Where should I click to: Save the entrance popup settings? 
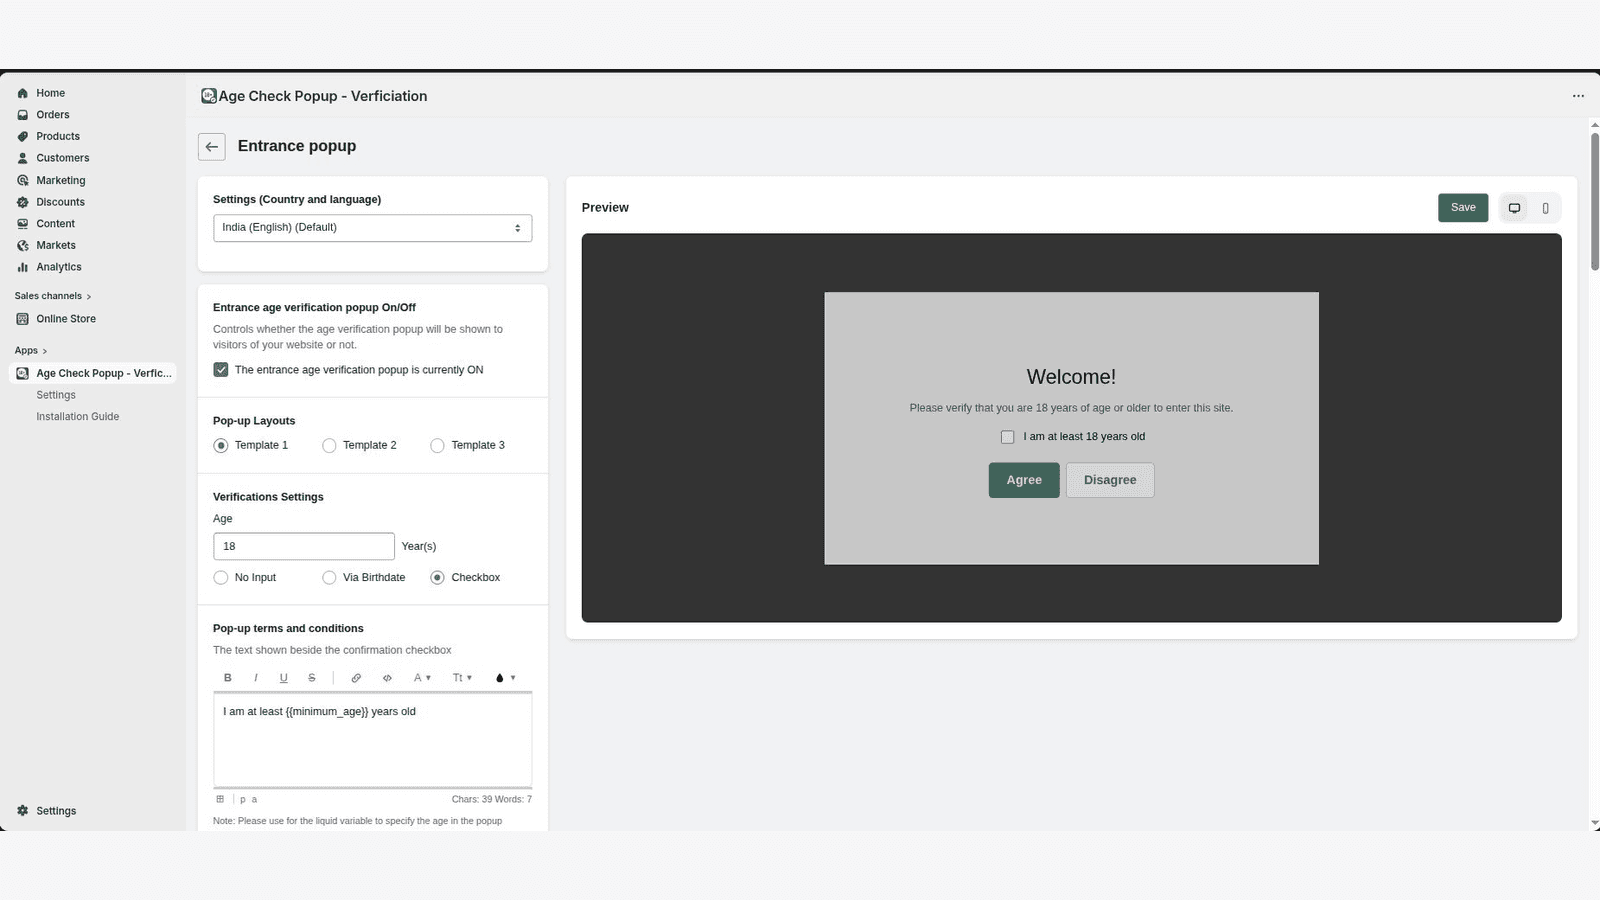pos(1462,207)
